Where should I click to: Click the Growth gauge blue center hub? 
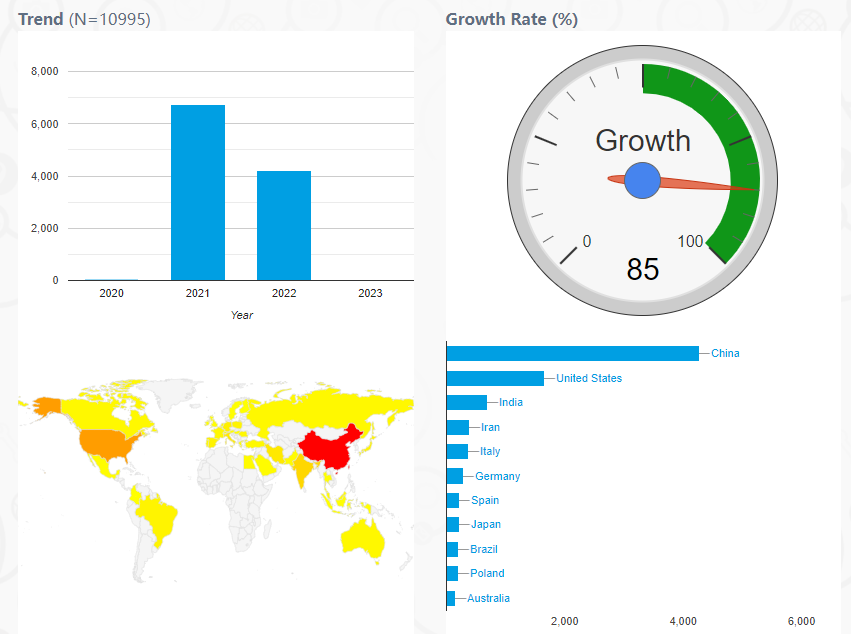pos(643,180)
